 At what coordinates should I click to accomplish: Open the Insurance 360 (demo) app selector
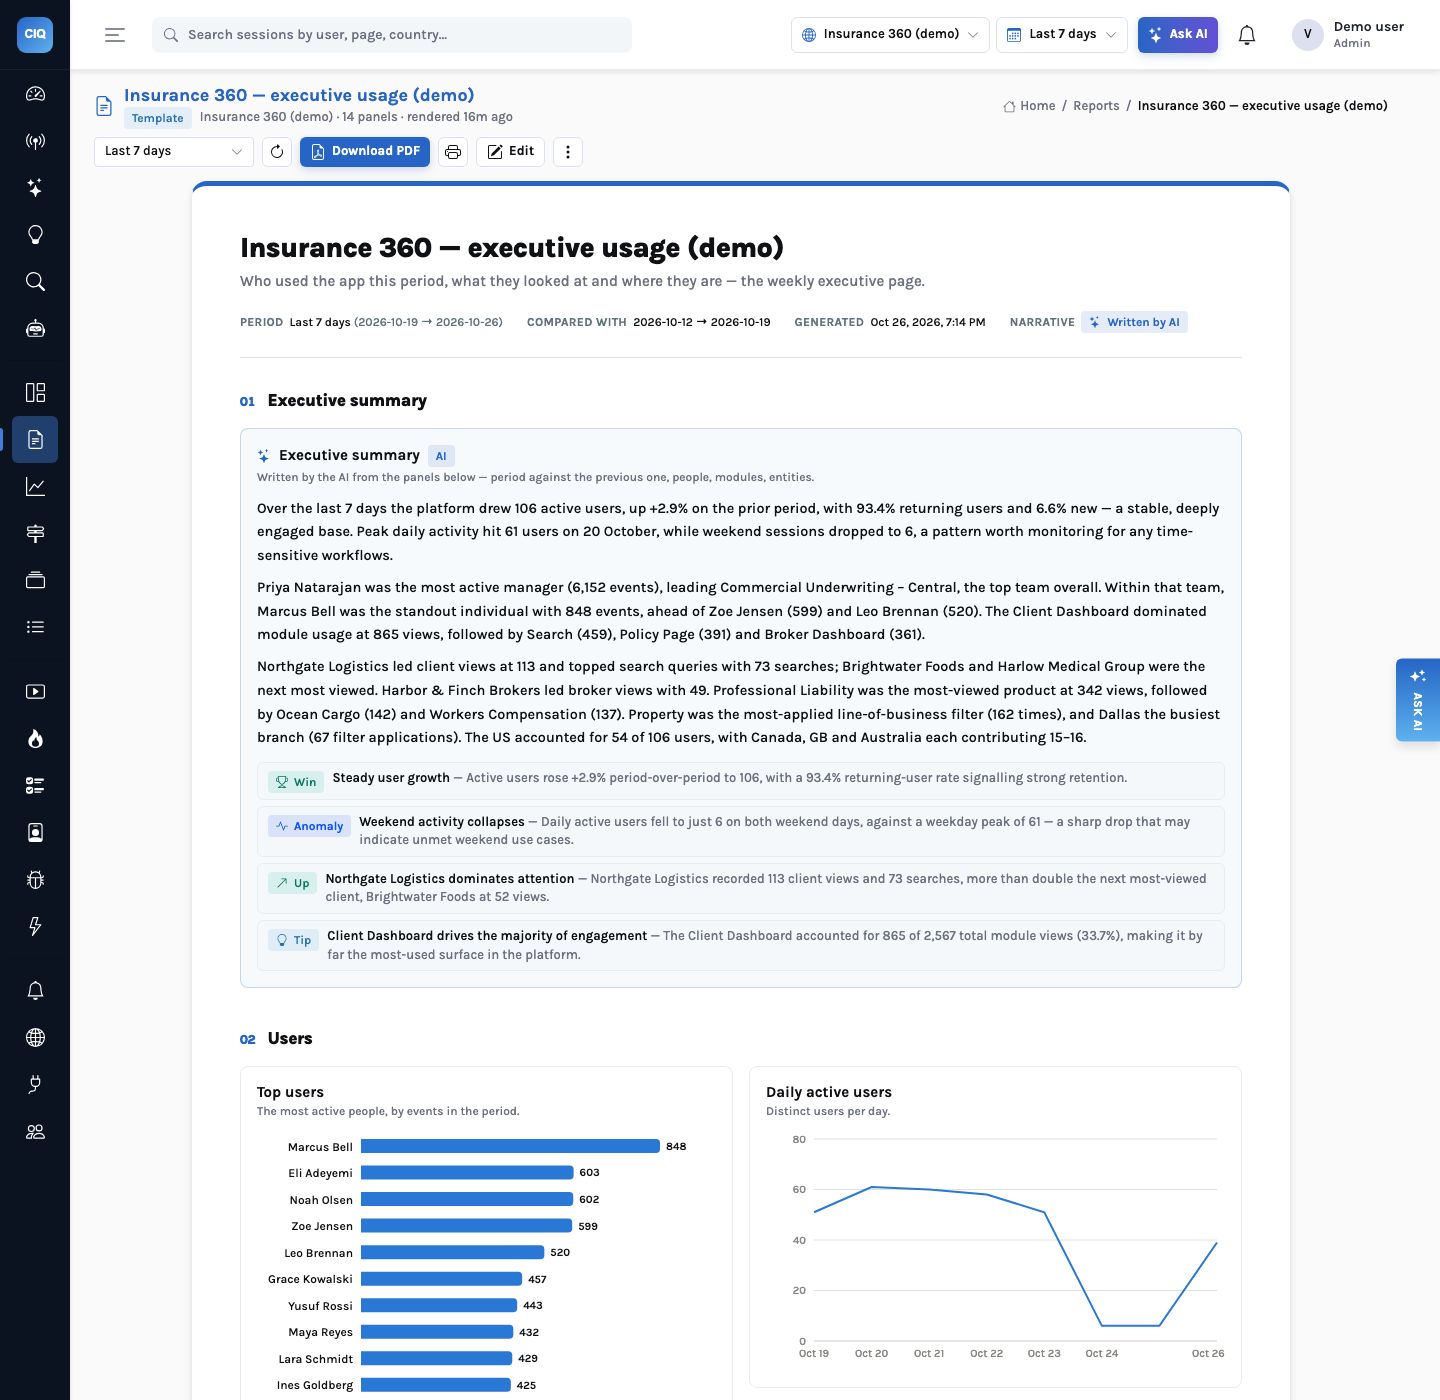(x=890, y=35)
